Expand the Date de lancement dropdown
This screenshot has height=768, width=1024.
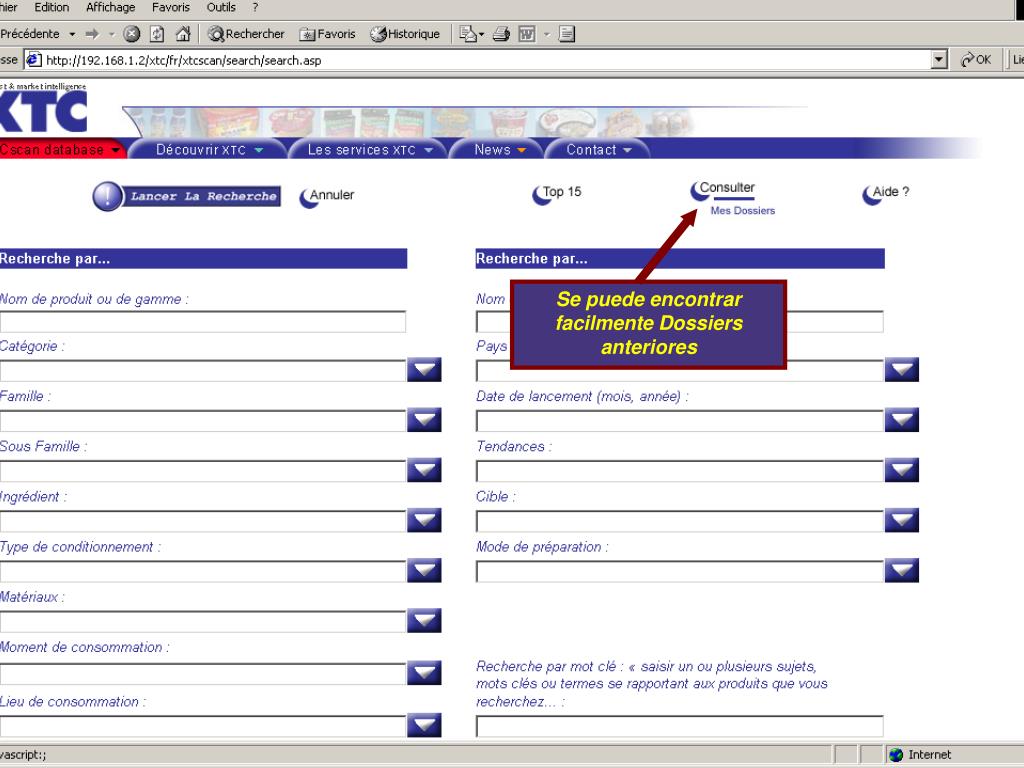[x=902, y=420]
